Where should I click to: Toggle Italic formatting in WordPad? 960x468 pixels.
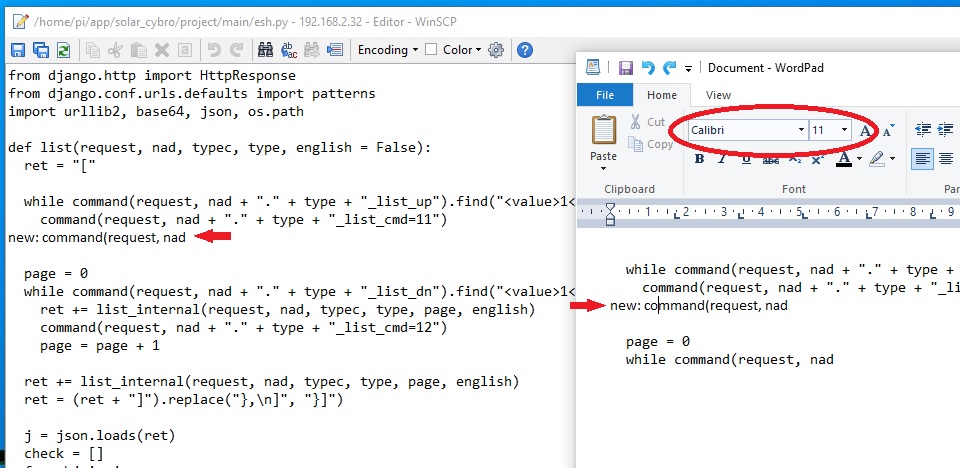click(720, 158)
